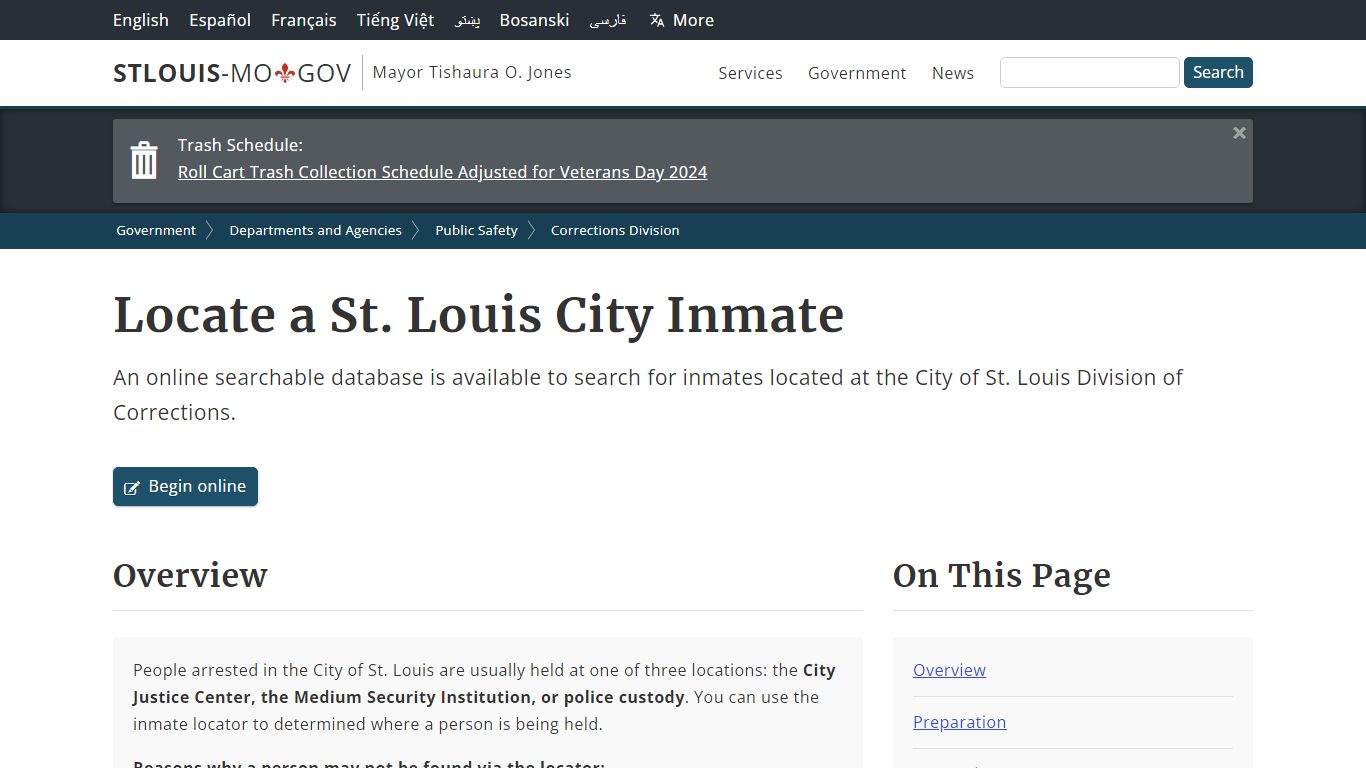The image size is (1366, 768).
Task: Open the Veterans Day trash schedule link
Action: point(442,172)
